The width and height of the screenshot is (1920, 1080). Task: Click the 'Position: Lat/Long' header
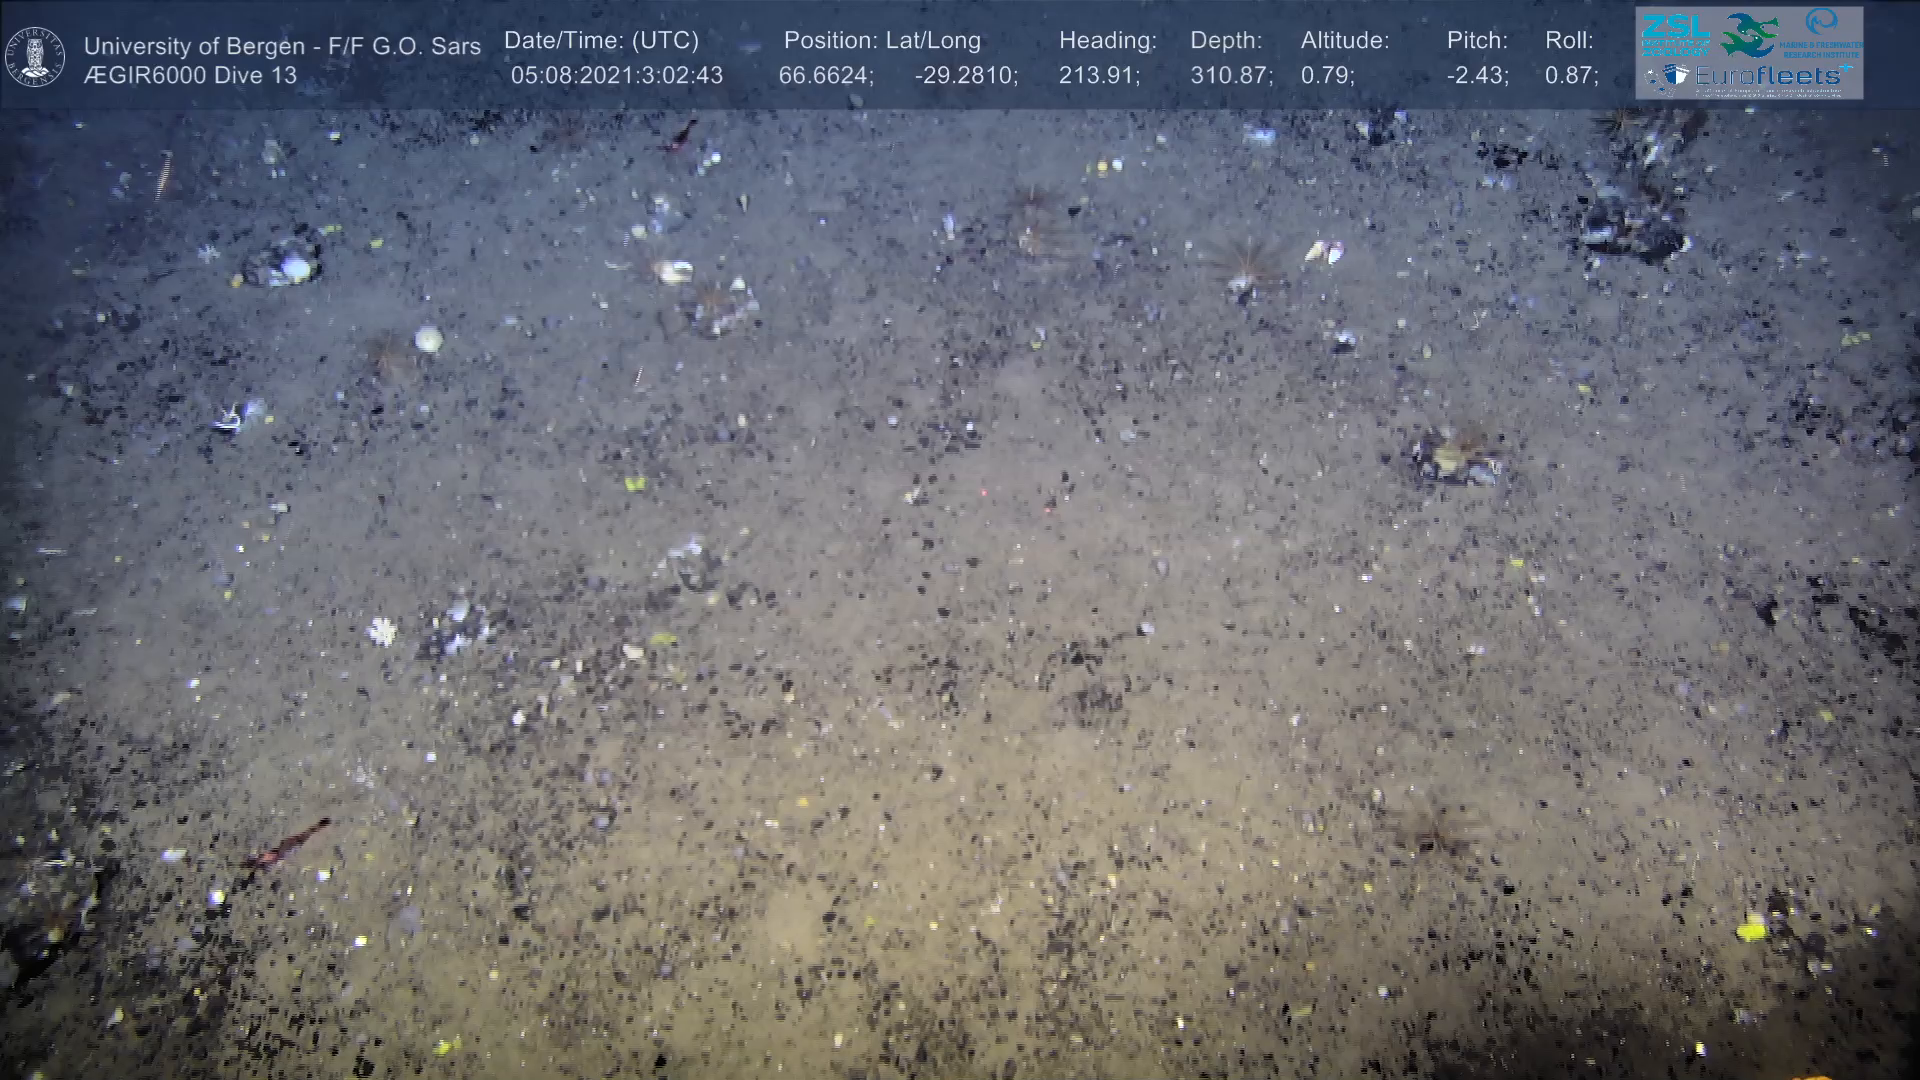click(882, 40)
